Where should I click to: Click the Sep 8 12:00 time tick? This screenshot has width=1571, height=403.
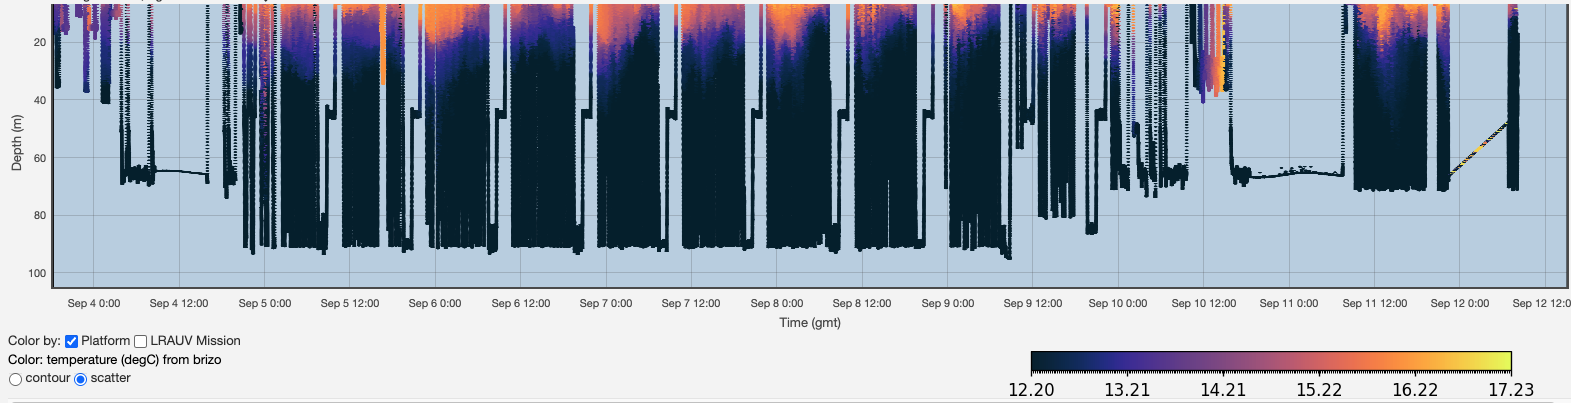[862, 303]
